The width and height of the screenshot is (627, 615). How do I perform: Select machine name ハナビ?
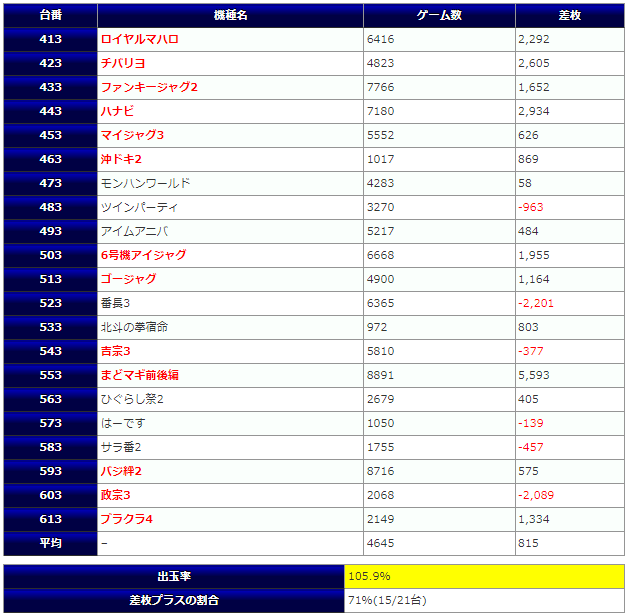pyautogui.click(x=117, y=111)
